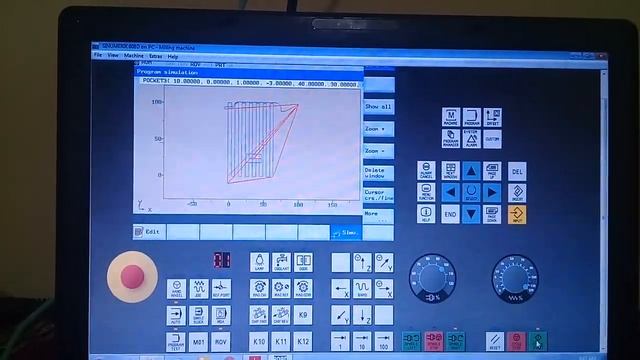Adjust the feedrate override dial
The width and height of the screenshot is (640, 360).
click(x=515, y=279)
